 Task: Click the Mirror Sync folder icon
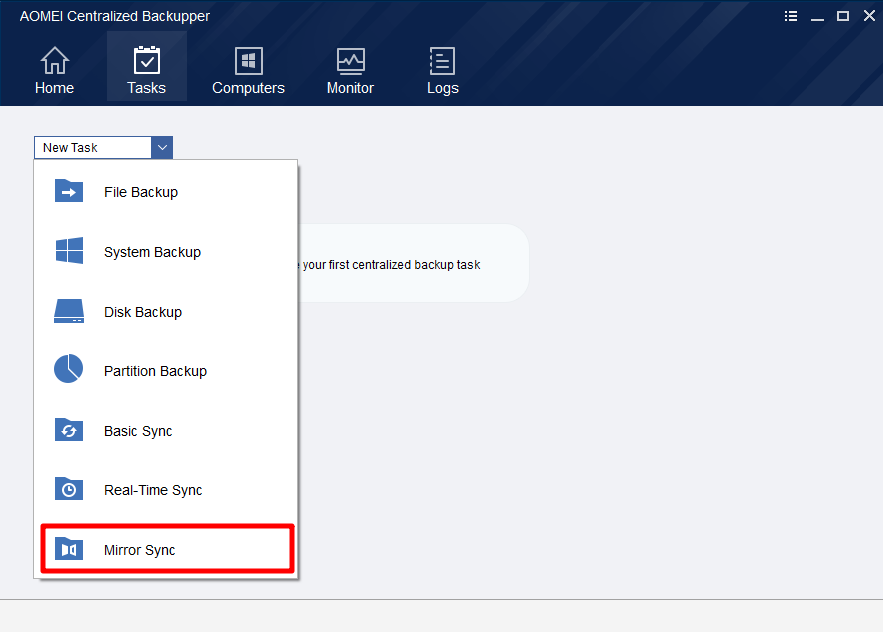[x=69, y=549]
